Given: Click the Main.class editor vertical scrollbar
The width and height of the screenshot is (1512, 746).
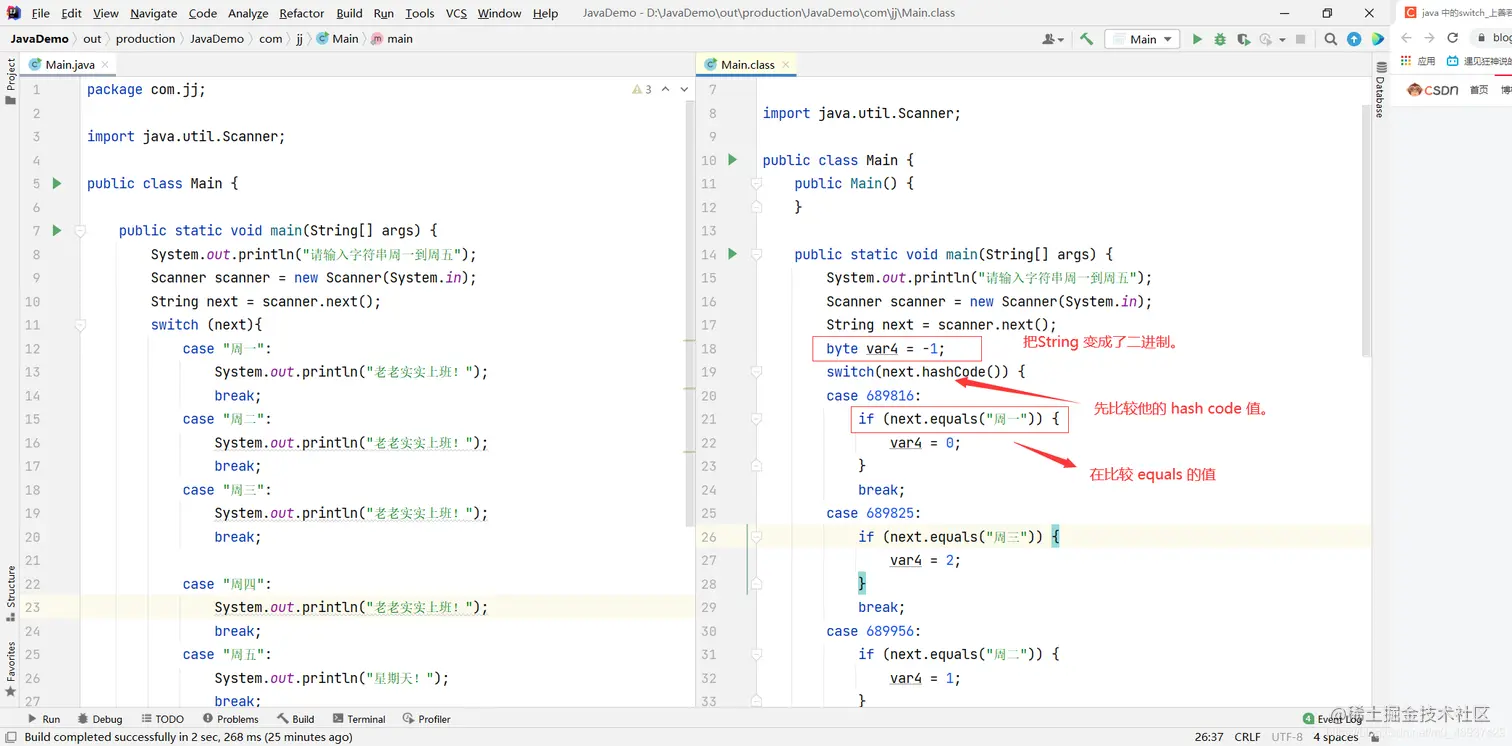Looking at the screenshot, I should coord(1366,230).
